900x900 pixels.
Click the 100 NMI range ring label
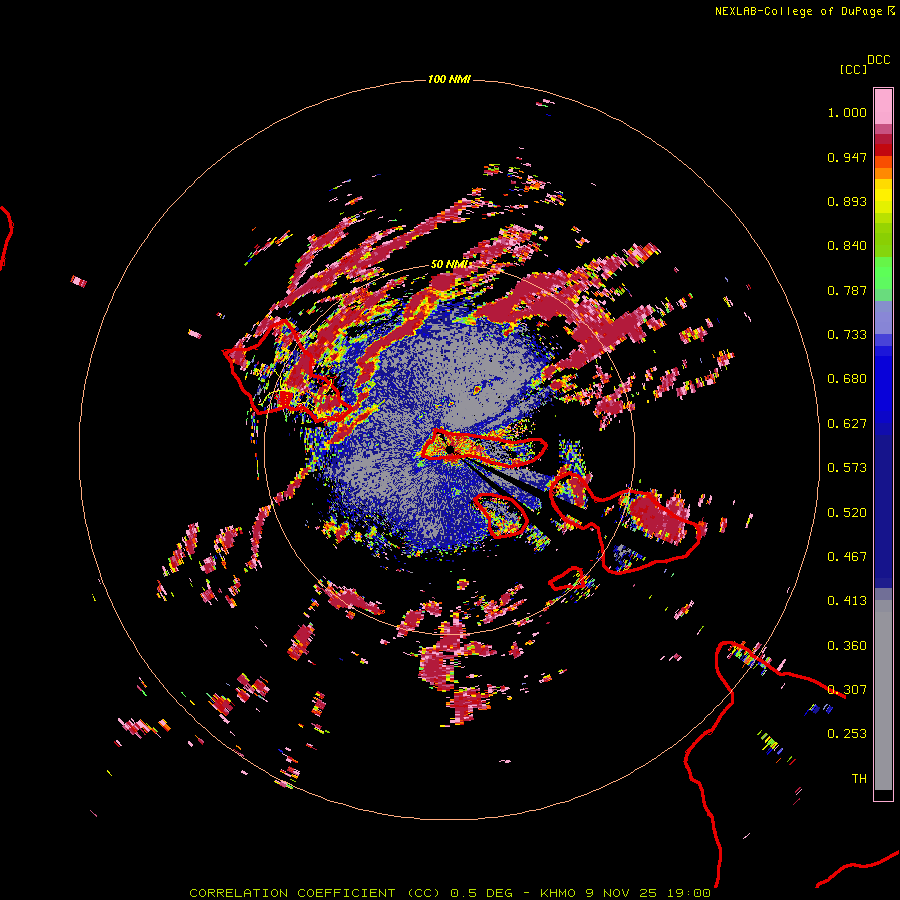(449, 79)
